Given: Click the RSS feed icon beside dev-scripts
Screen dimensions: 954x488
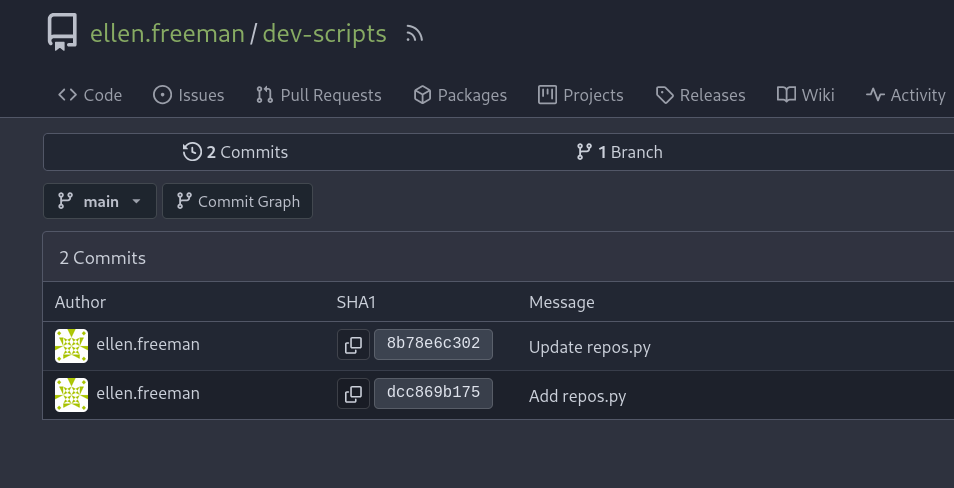Looking at the screenshot, I should (x=415, y=34).
